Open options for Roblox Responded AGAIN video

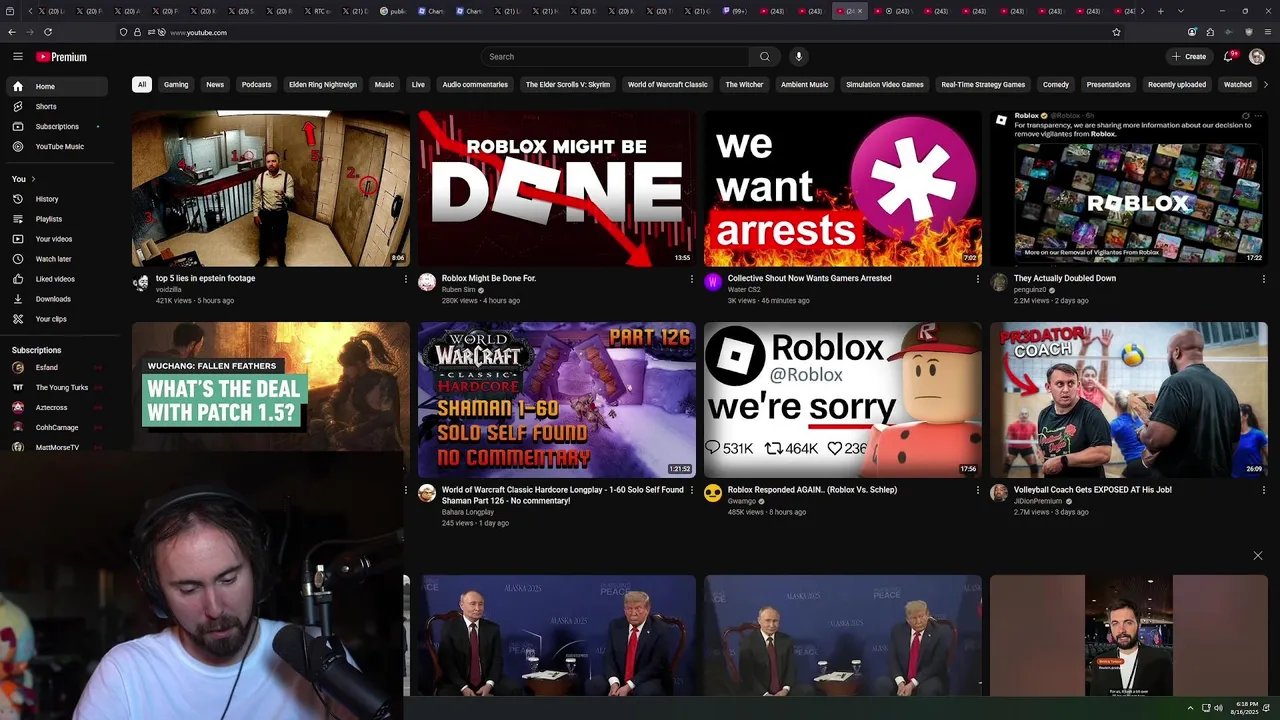pyautogui.click(x=977, y=490)
